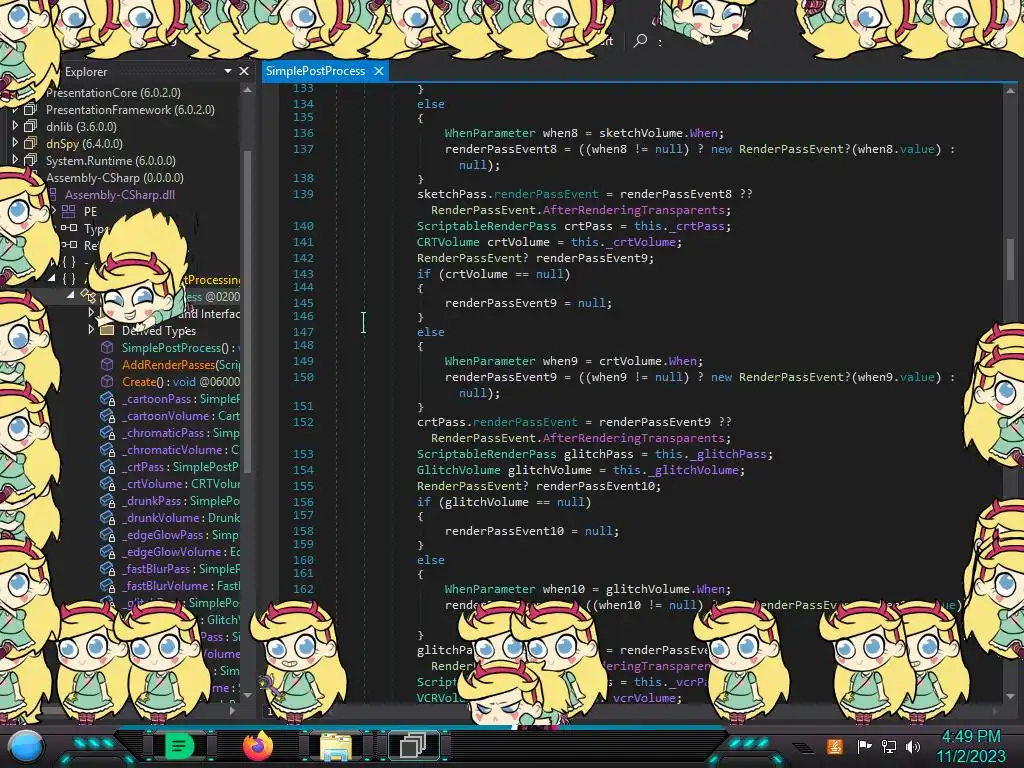This screenshot has height=768, width=1024.
Task: Click the System.Runtime assembly icon
Action: pos(31,160)
